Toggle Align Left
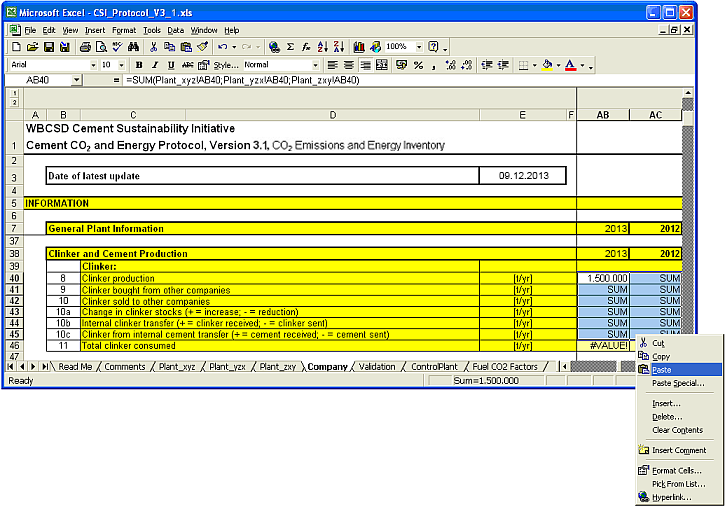The width and height of the screenshot is (725, 507). pyautogui.click(x=332, y=65)
